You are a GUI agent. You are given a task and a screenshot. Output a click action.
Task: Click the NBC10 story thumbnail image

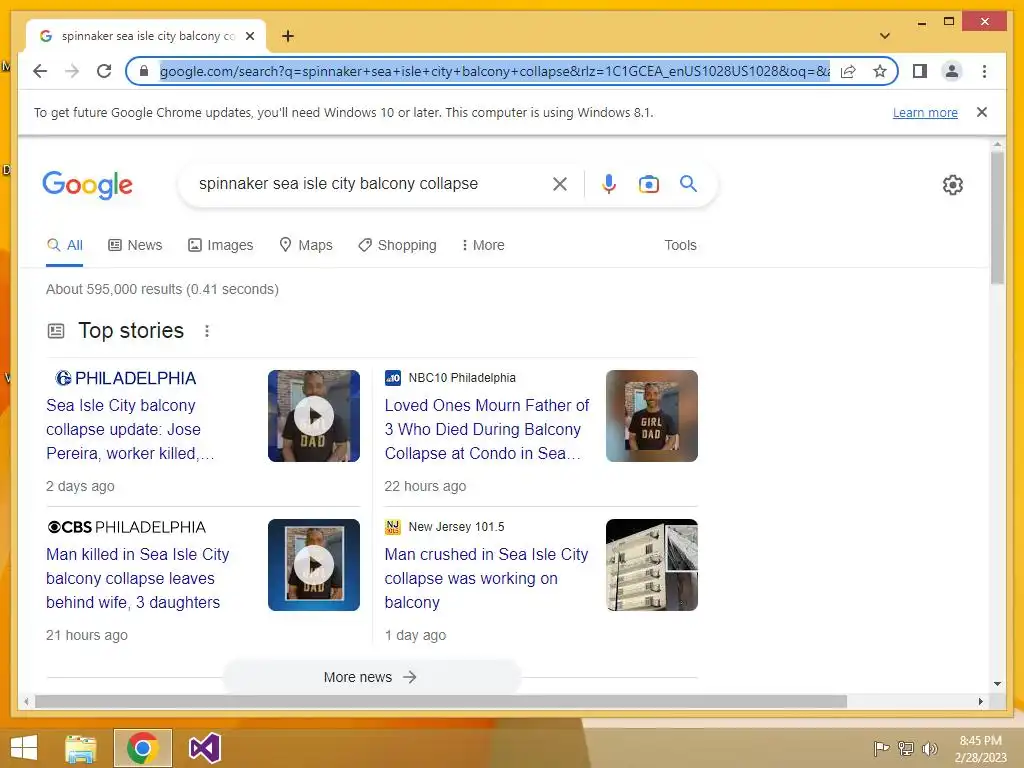(x=652, y=416)
